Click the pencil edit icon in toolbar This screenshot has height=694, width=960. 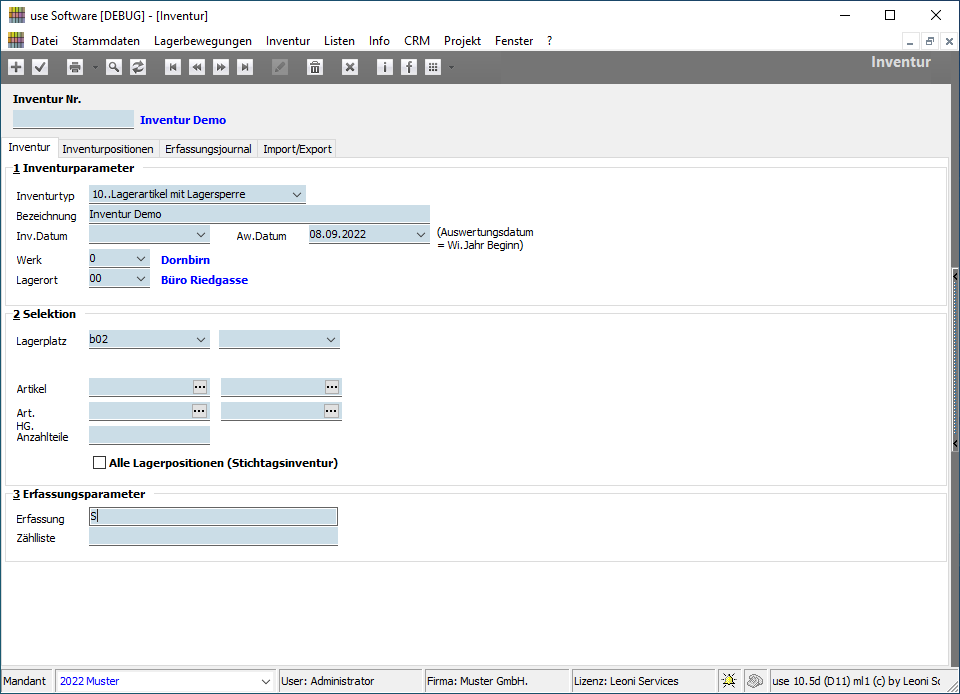(x=280, y=67)
